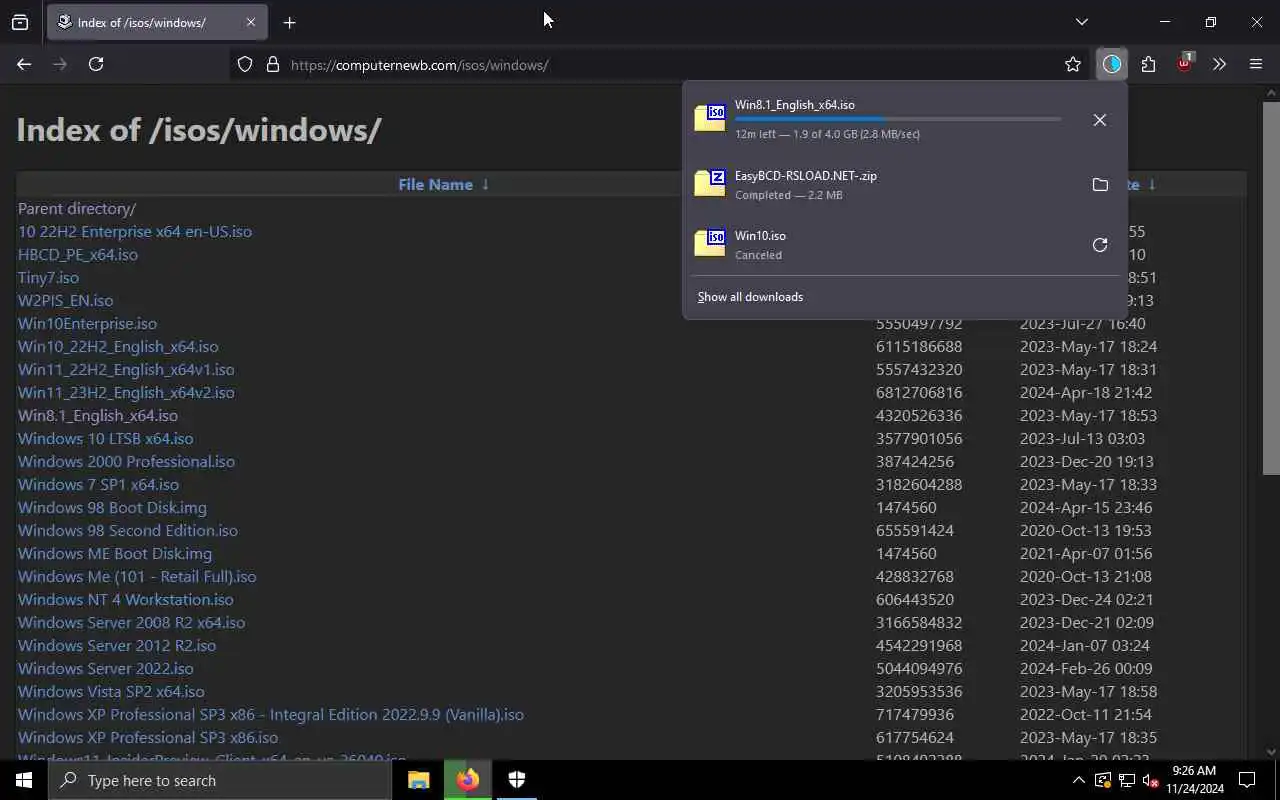Select the Index of /isos/windows/ tab
Image resolution: width=1280 pixels, height=800 pixels.
coord(155,22)
